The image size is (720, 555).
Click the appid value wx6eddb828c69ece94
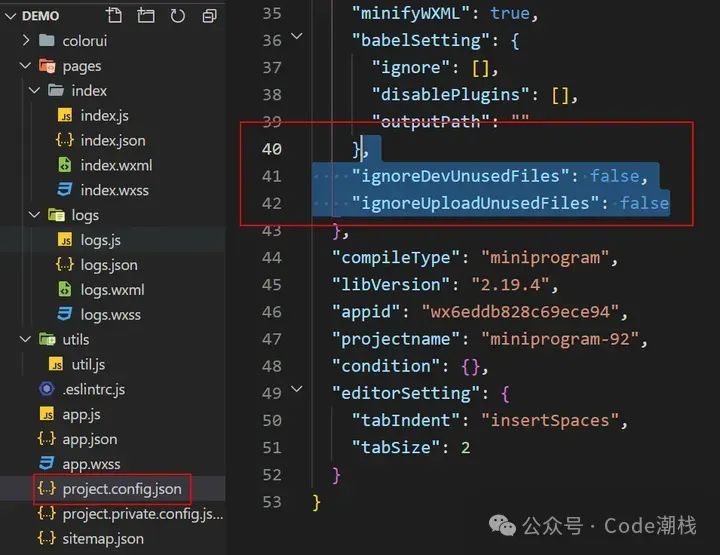520,312
